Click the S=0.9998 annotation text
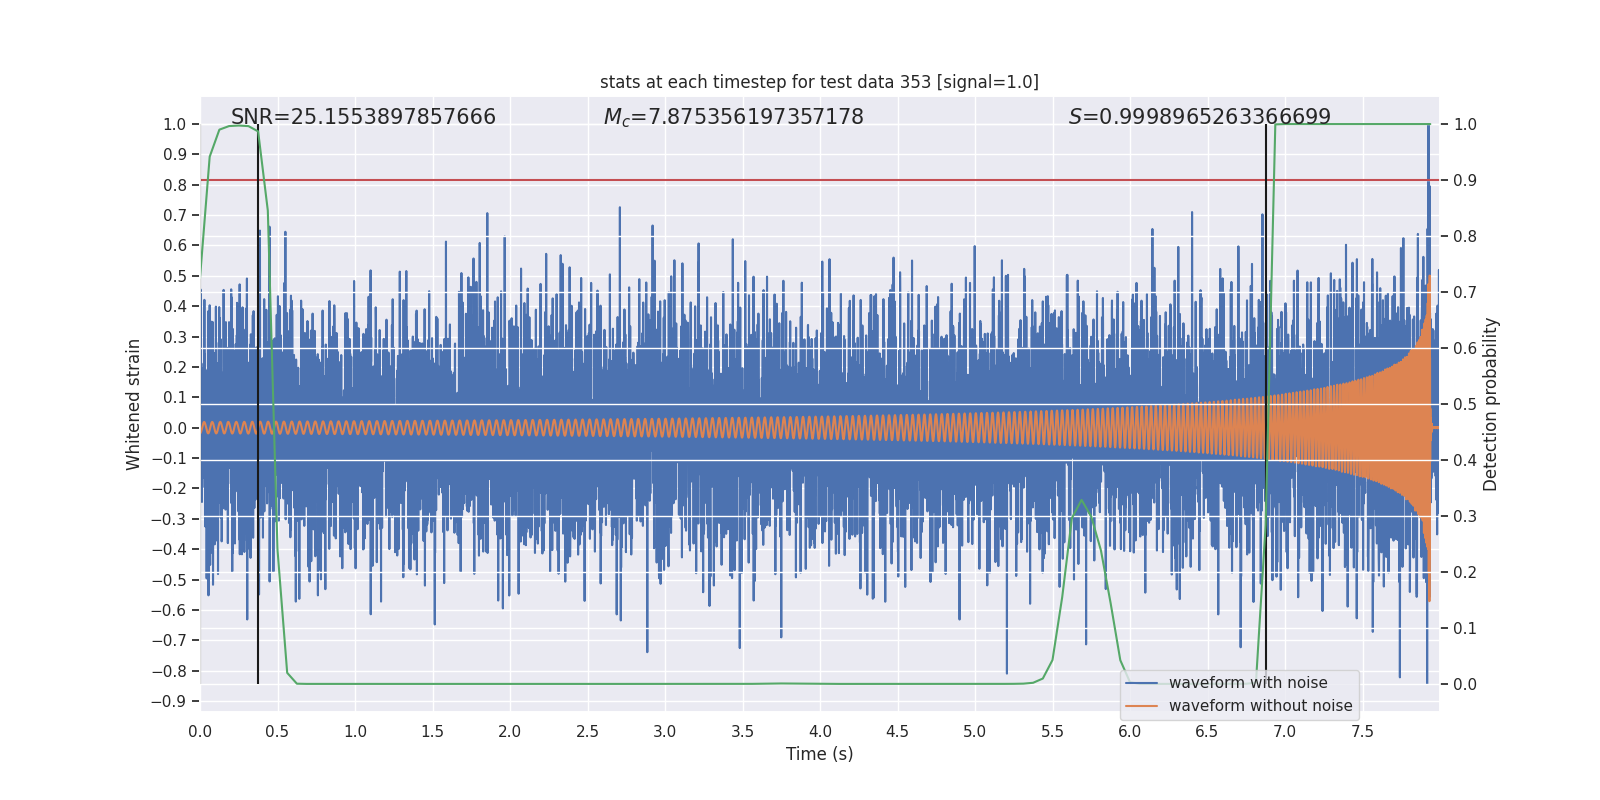The height and width of the screenshot is (800, 1600). (1199, 117)
